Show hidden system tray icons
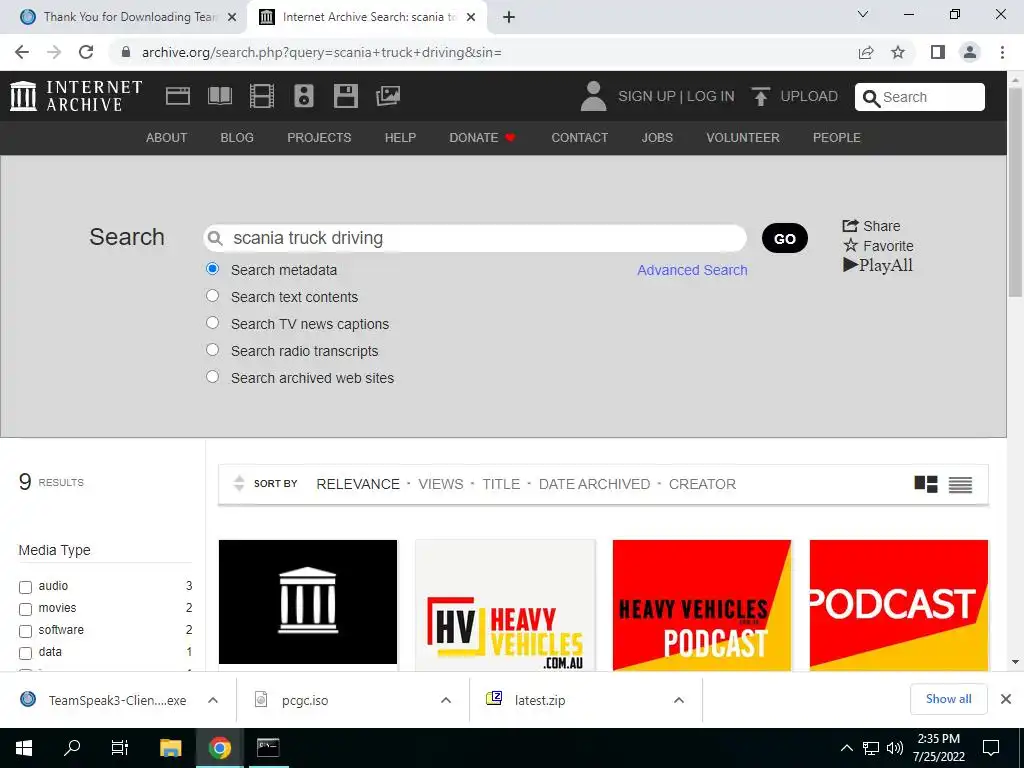 846,748
